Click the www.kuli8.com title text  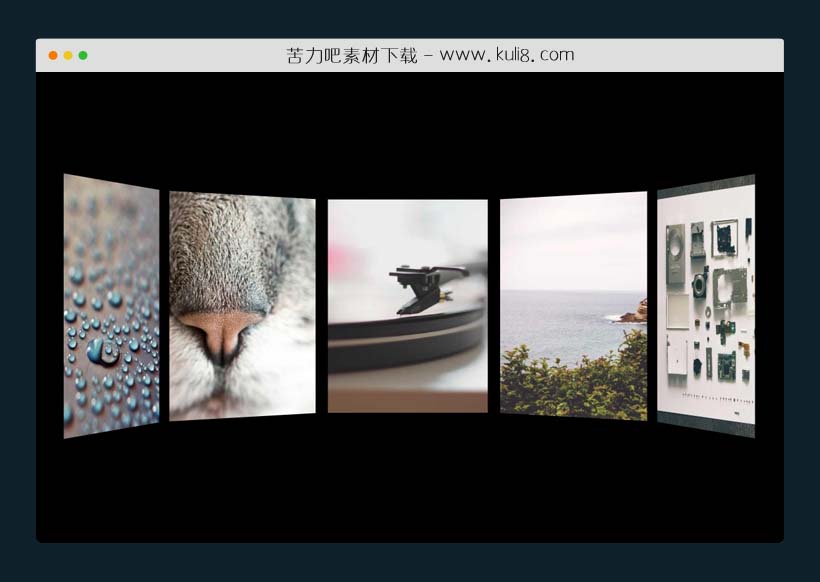coord(507,55)
